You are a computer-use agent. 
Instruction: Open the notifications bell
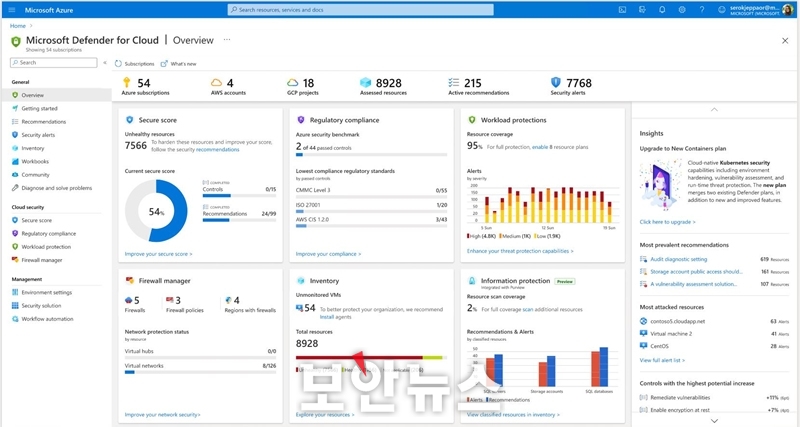pos(662,10)
